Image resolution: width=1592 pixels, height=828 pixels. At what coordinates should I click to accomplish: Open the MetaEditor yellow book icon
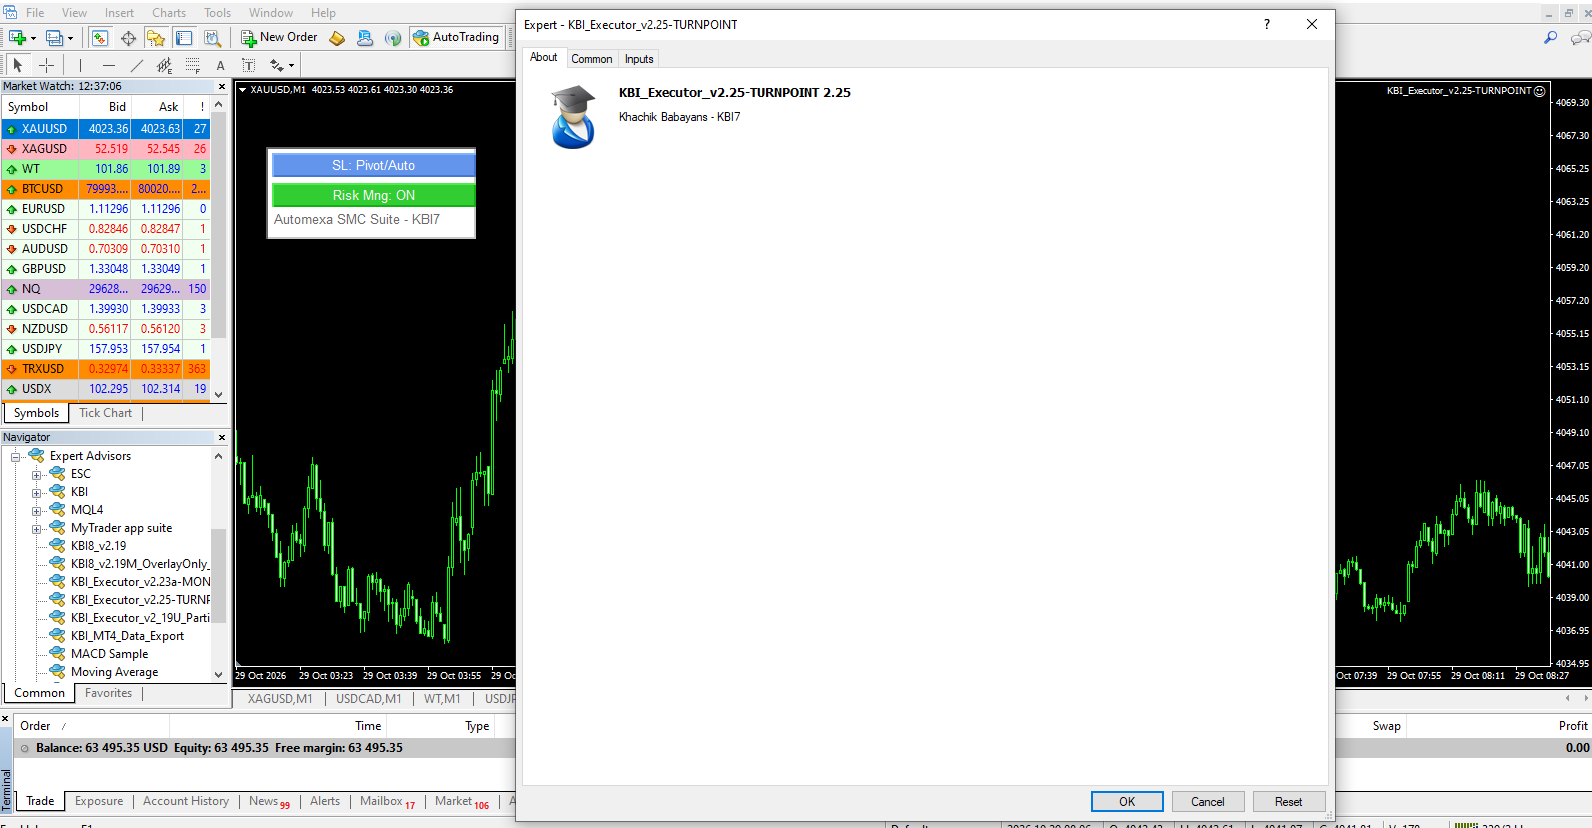pyautogui.click(x=337, y=38)
